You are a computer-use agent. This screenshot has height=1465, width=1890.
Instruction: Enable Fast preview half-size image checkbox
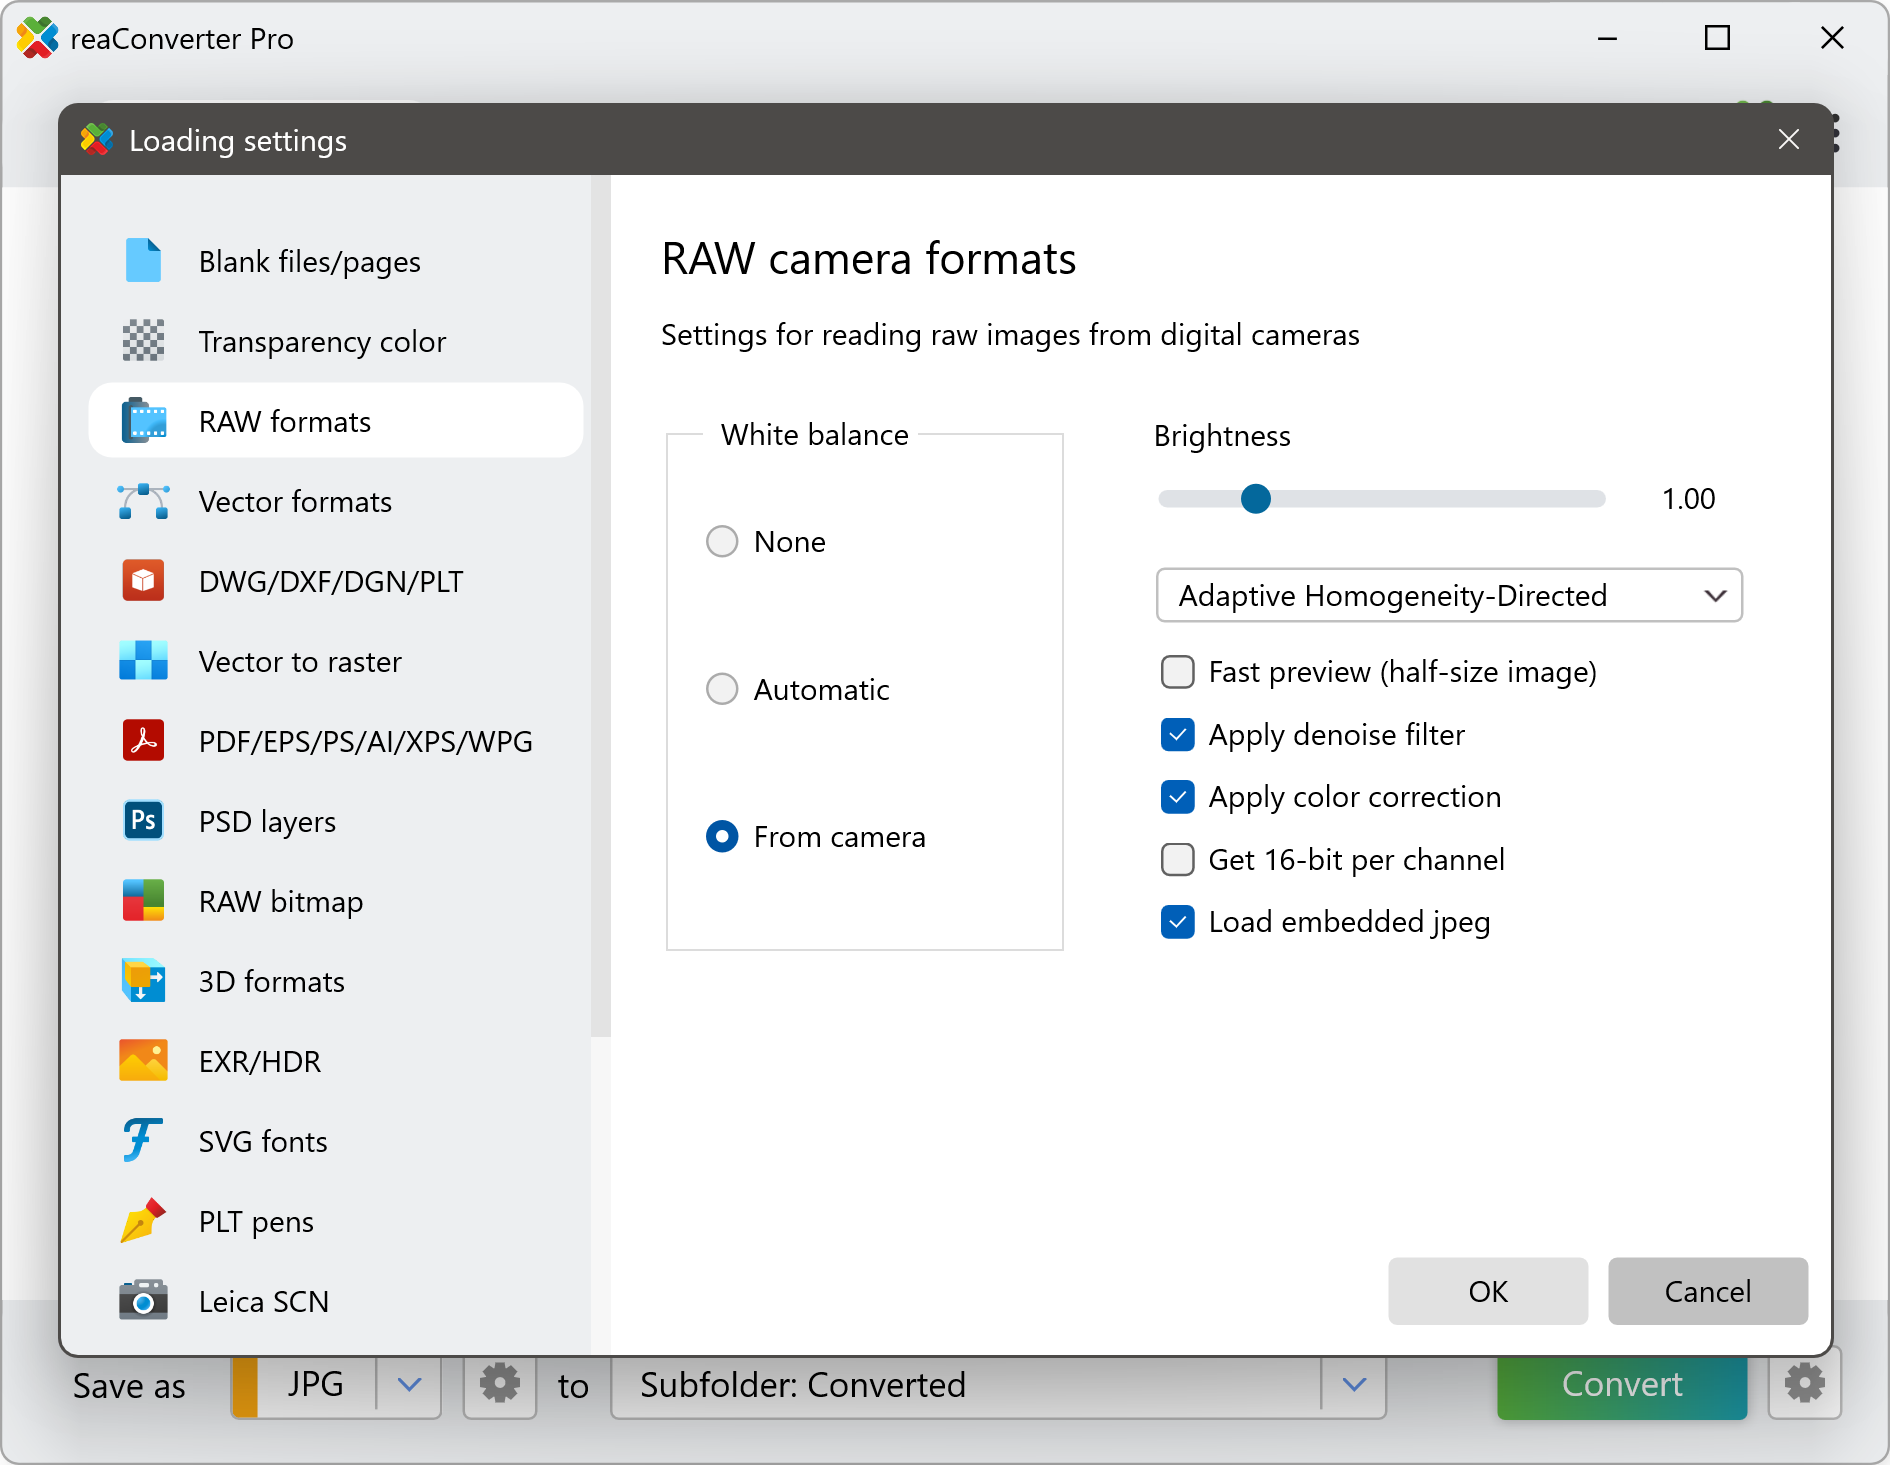(1178, 672)
